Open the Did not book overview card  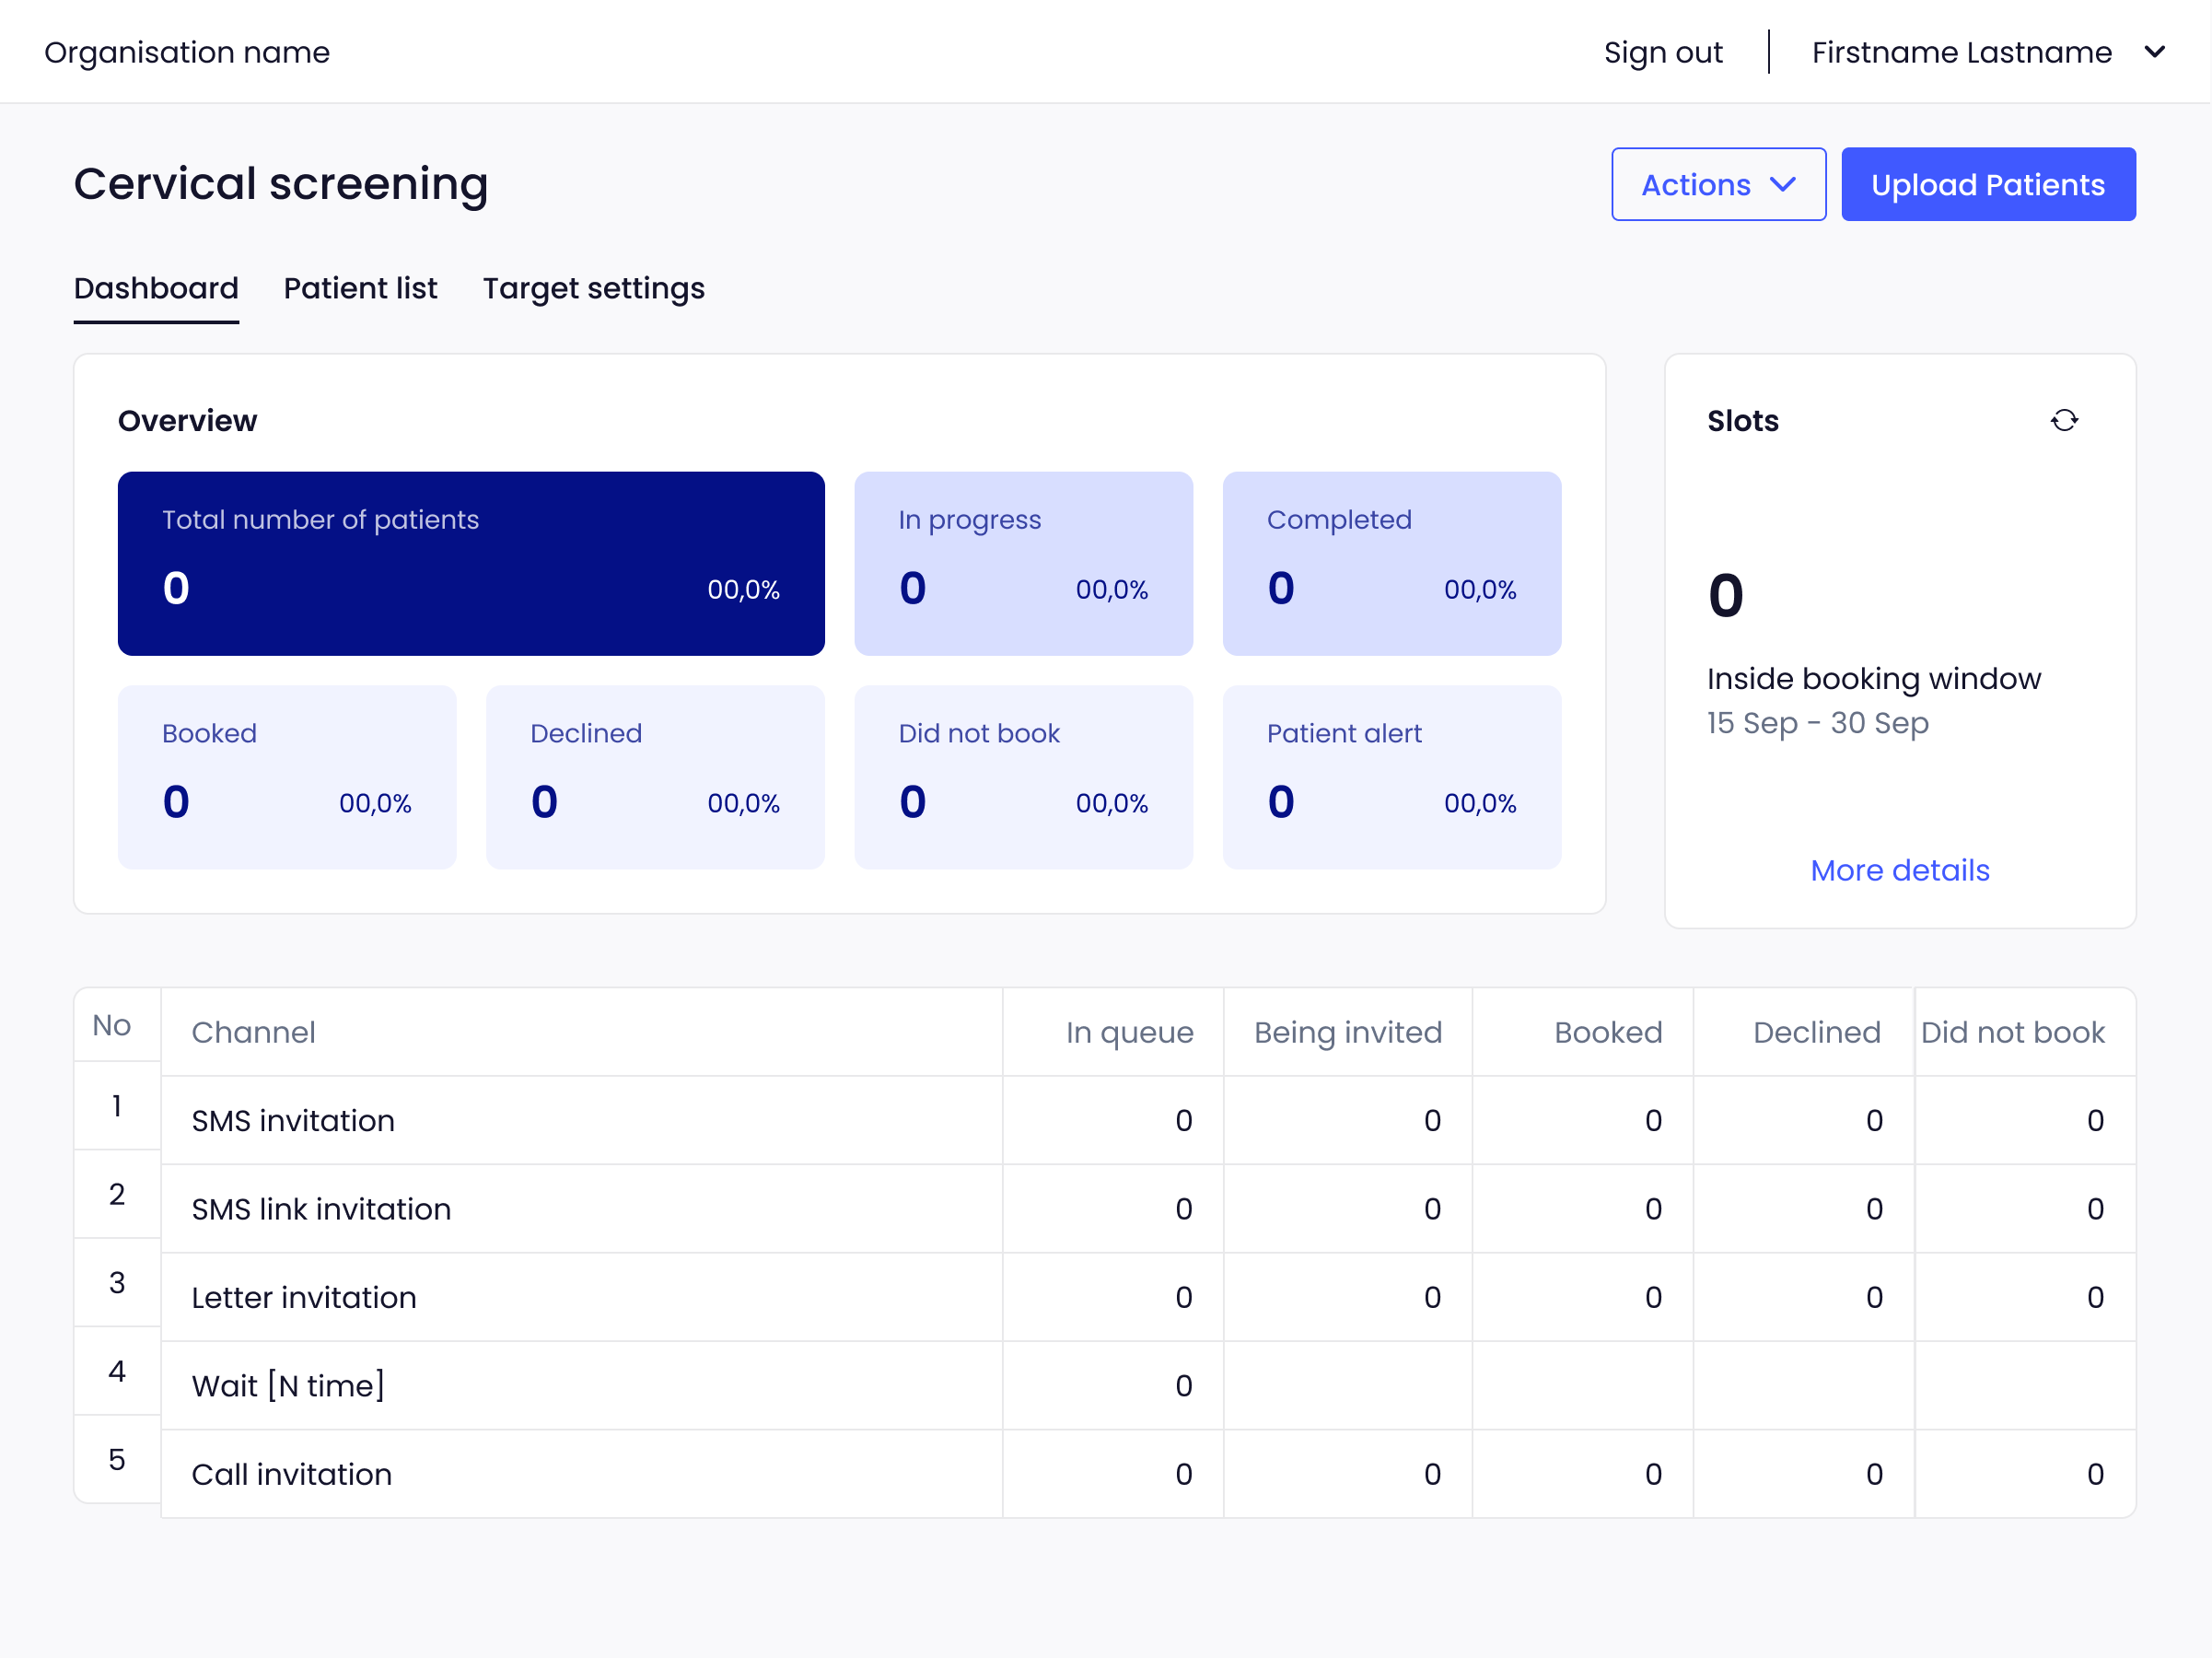pyautogui.click(x=1023, y=777)
